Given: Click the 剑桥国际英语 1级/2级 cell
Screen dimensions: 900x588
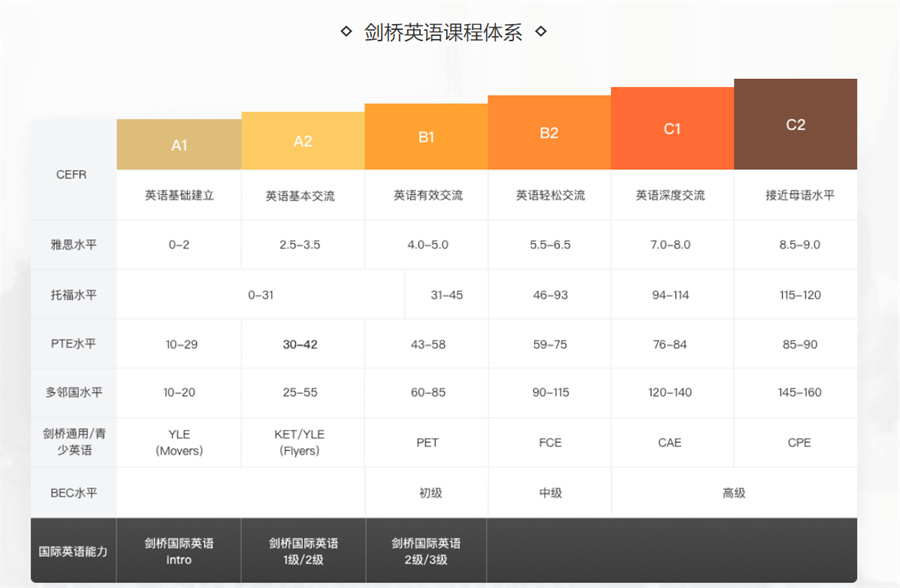Looking at the screenshot, I should pyautogui.click(x=303, y=551).
